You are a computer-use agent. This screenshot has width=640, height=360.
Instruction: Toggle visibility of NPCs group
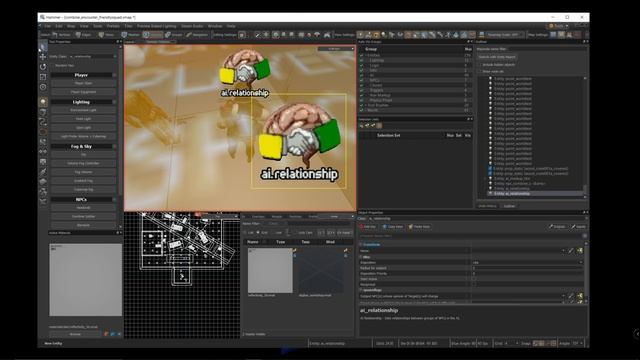pos(362,80)
